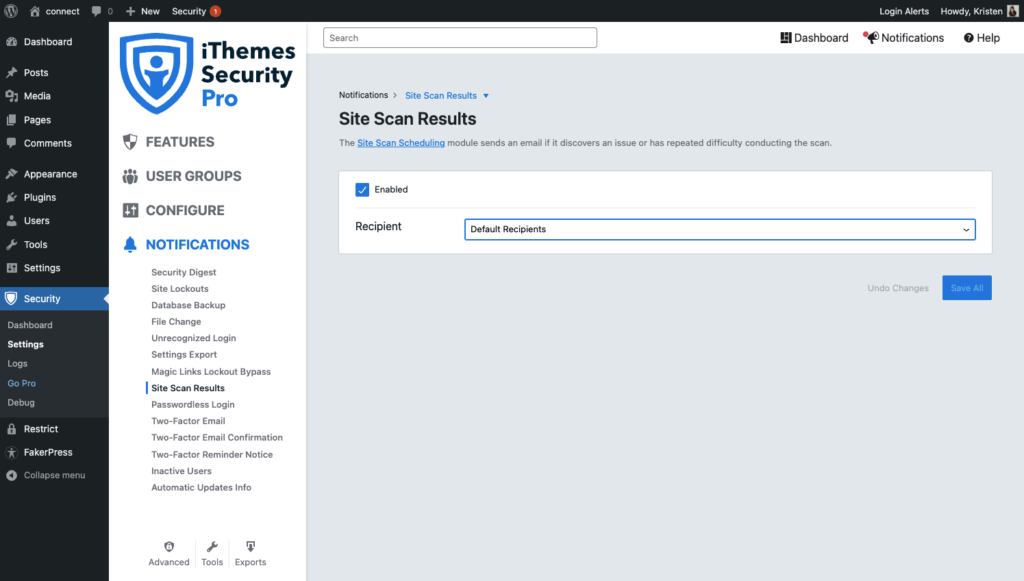Uncheck the Enabled checkbox
Image resolution: width=1024 pixels, height=581 pixels.
coord(362,189)
